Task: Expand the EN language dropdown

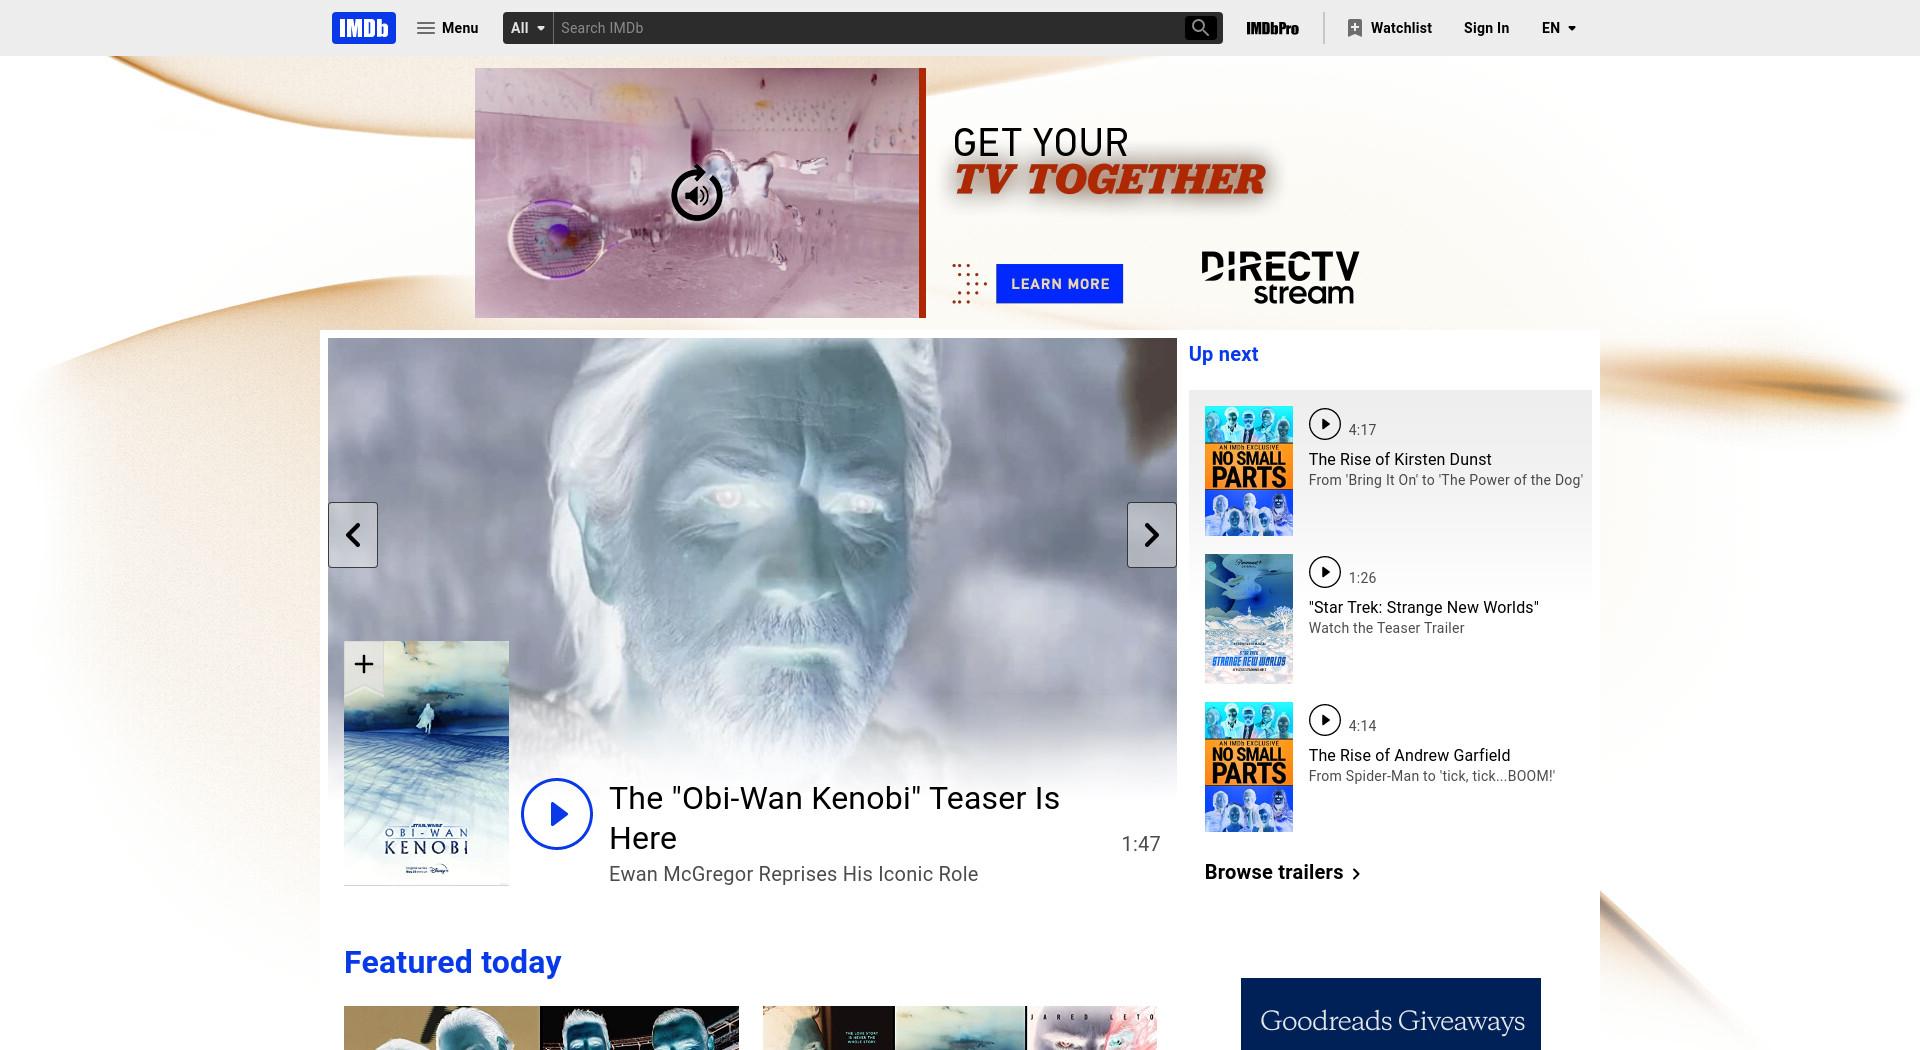Action: point(1558,28)
